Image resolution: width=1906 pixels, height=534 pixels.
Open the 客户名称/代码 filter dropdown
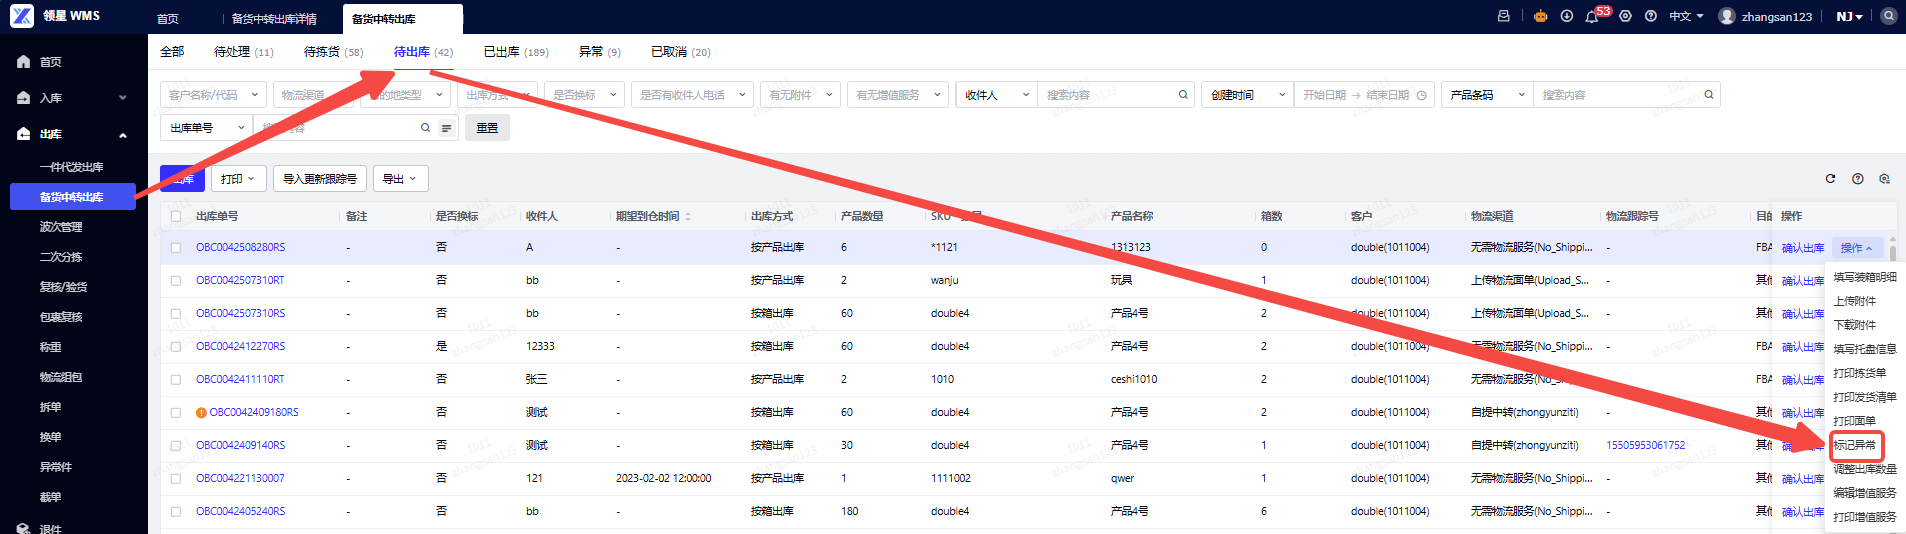[213, 95]
